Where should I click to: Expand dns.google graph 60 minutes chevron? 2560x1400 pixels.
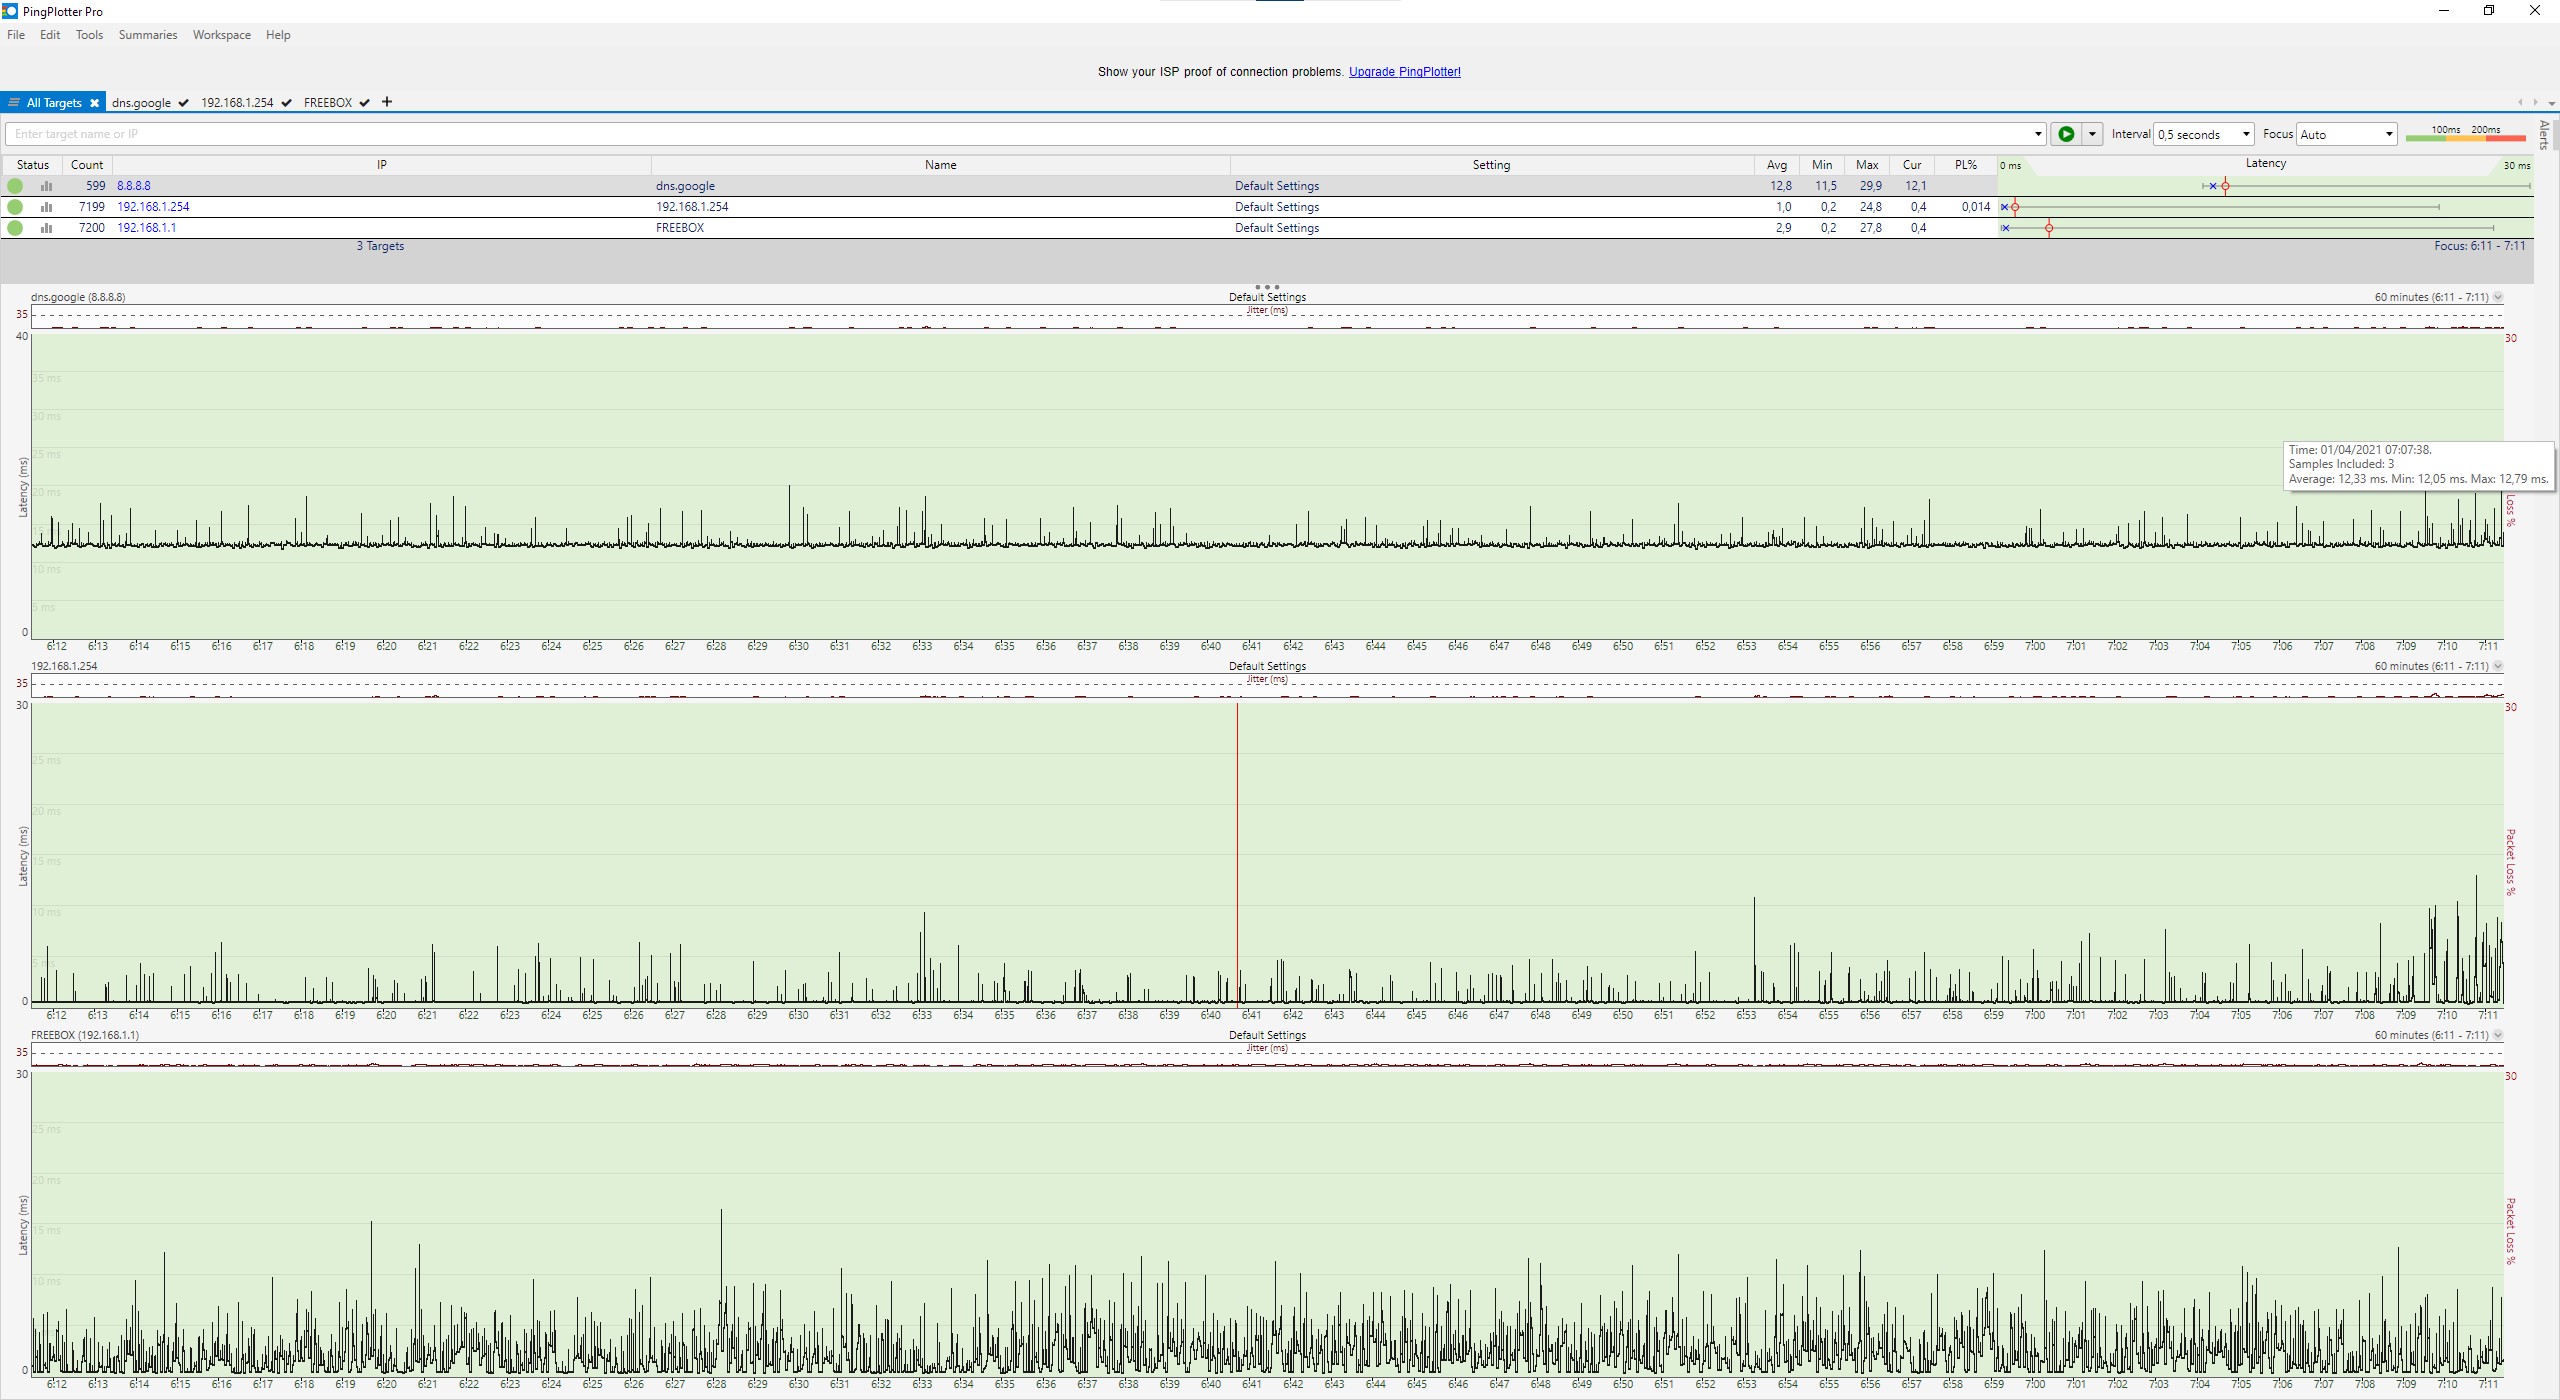point(2498,297)
